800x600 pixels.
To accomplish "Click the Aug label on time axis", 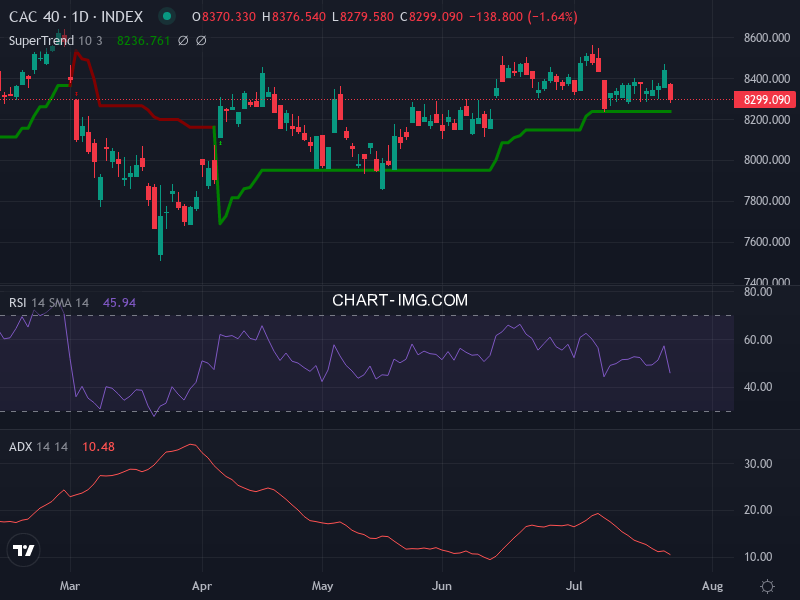I will [x=712, y=586].
